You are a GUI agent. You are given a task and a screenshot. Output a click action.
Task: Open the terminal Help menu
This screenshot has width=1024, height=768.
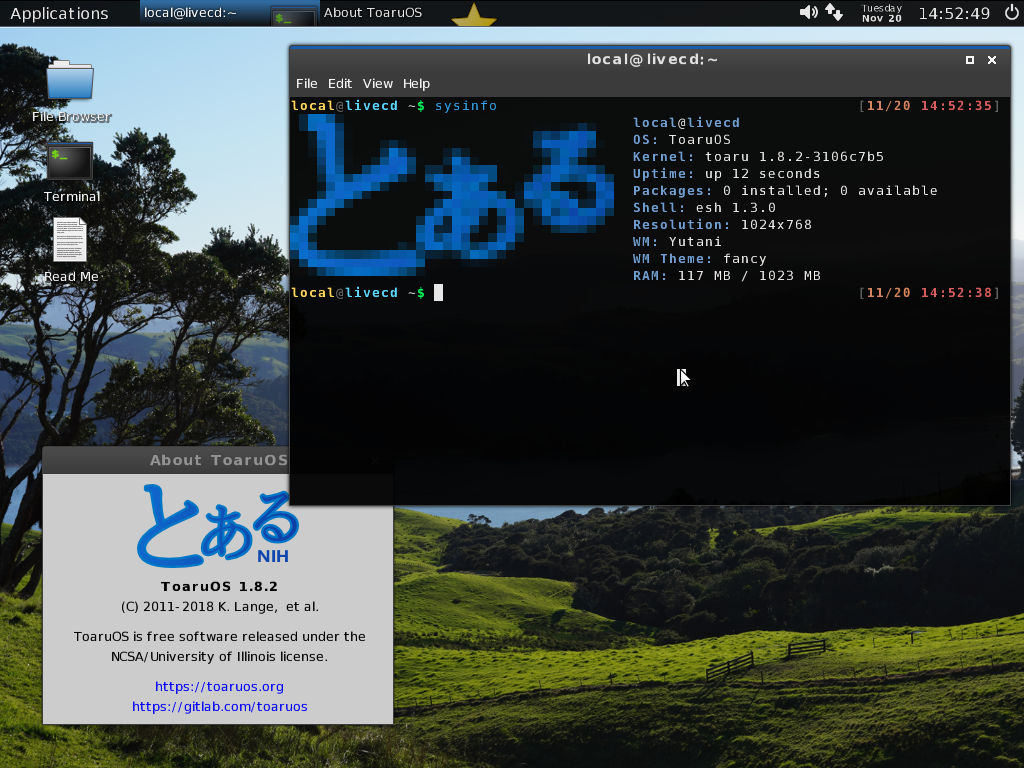coord(416,84)
